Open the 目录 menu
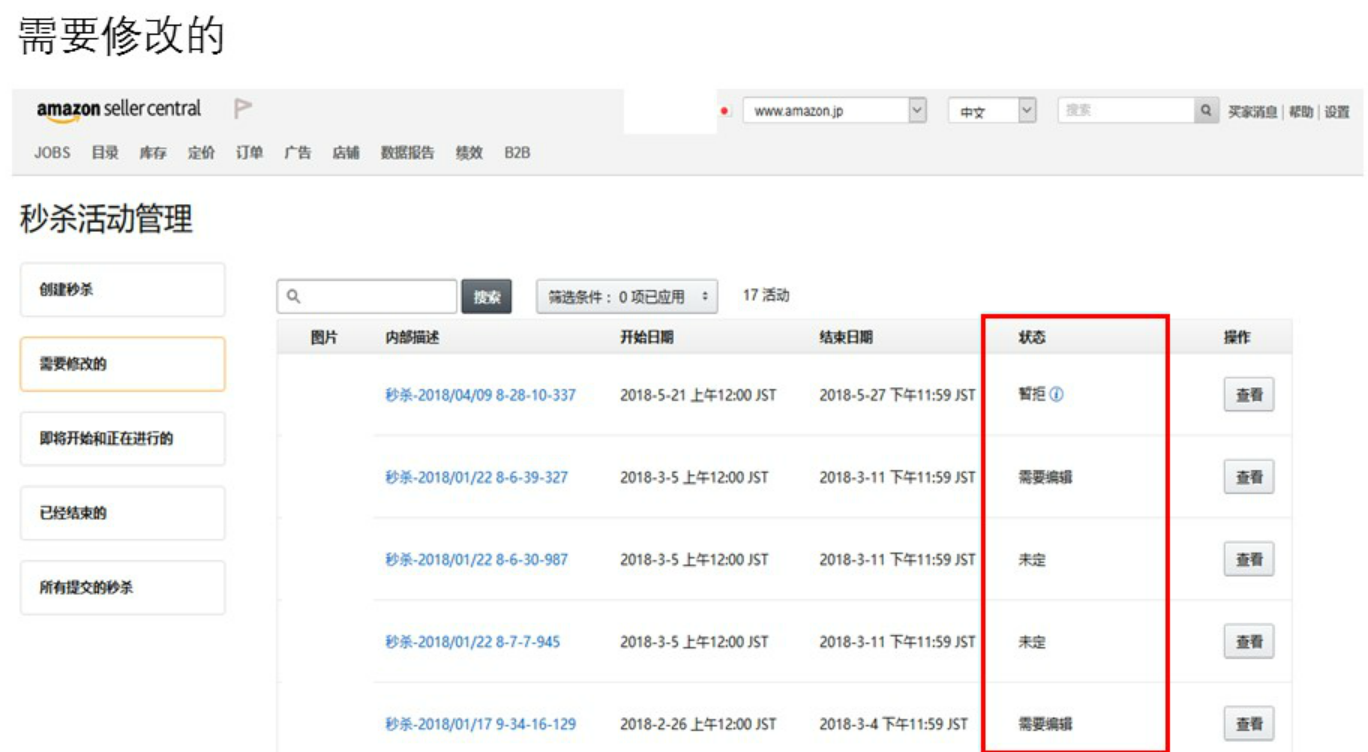 105,153
